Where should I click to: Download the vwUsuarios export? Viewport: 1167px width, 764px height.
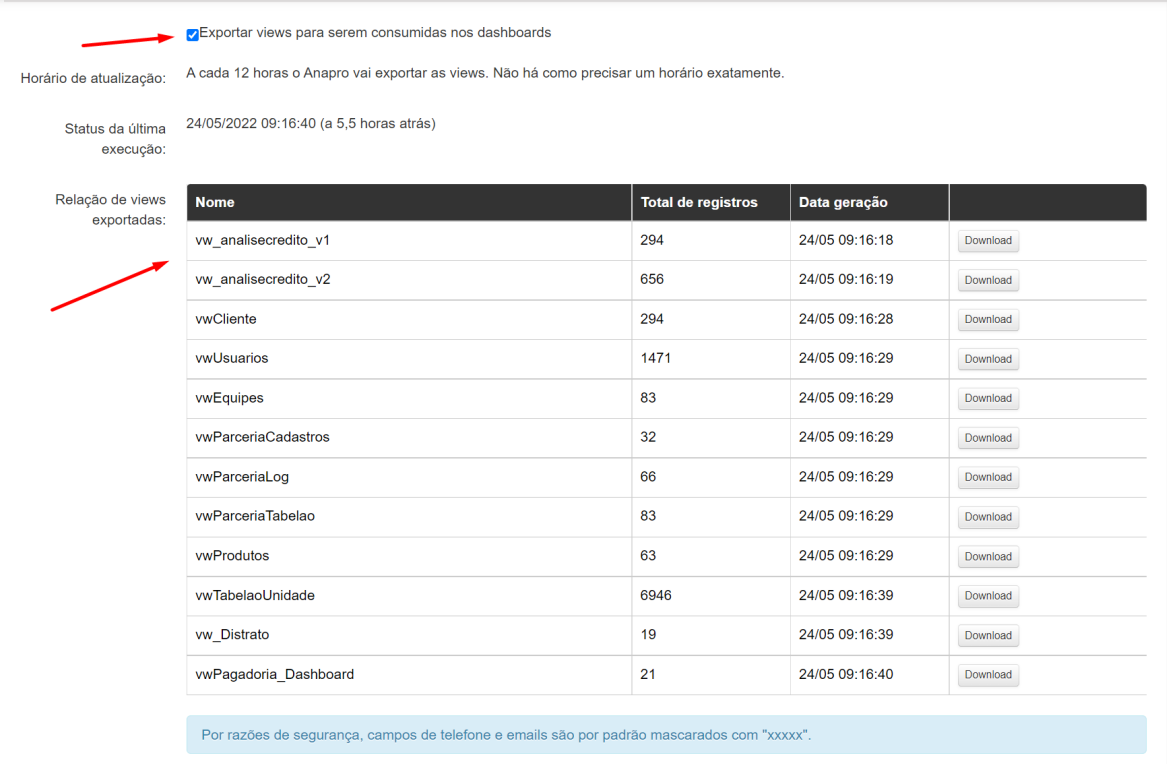click(988, 359)
